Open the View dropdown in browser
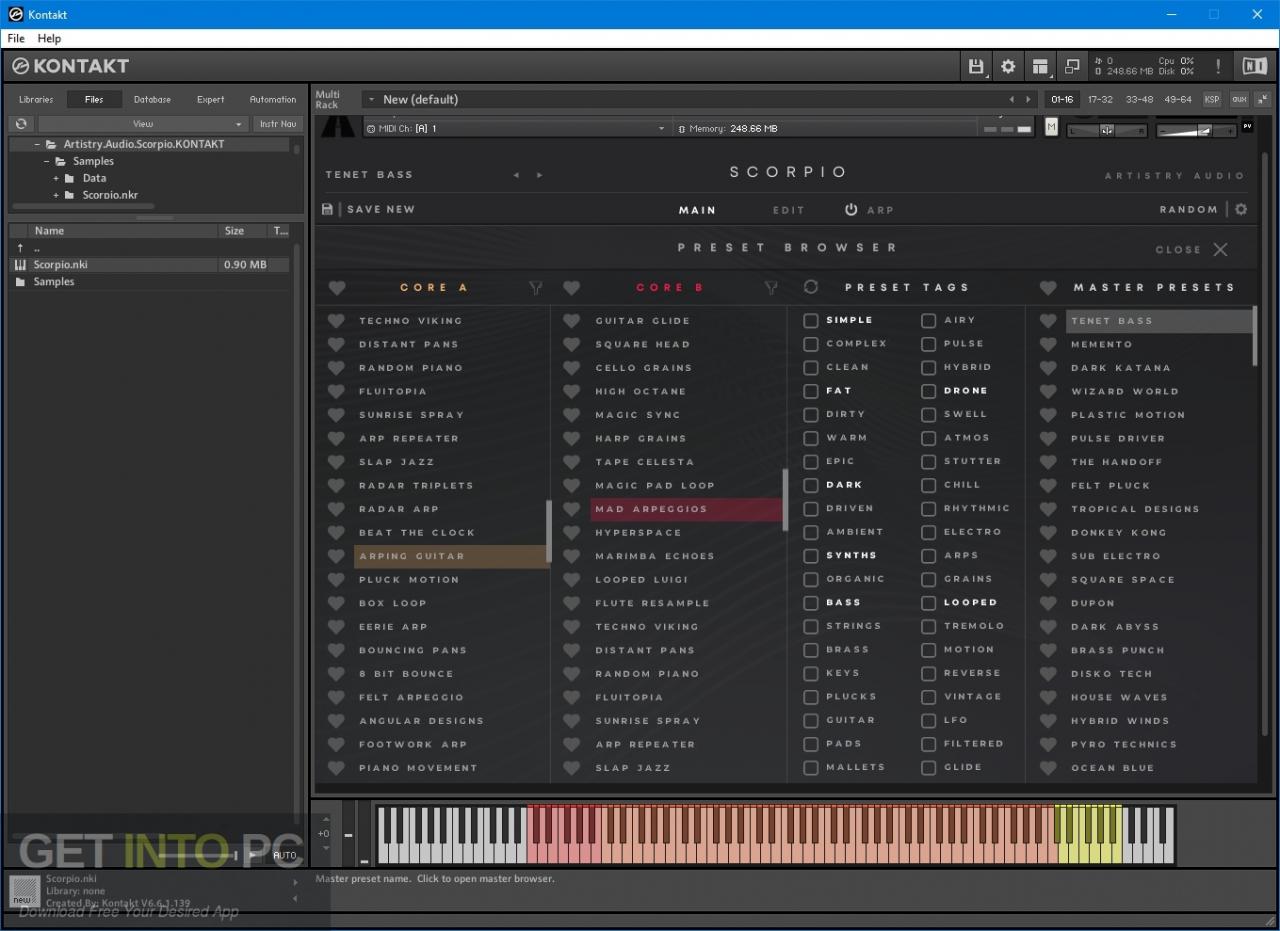This screenshot has width=1280, height=931. coord(143,124)
